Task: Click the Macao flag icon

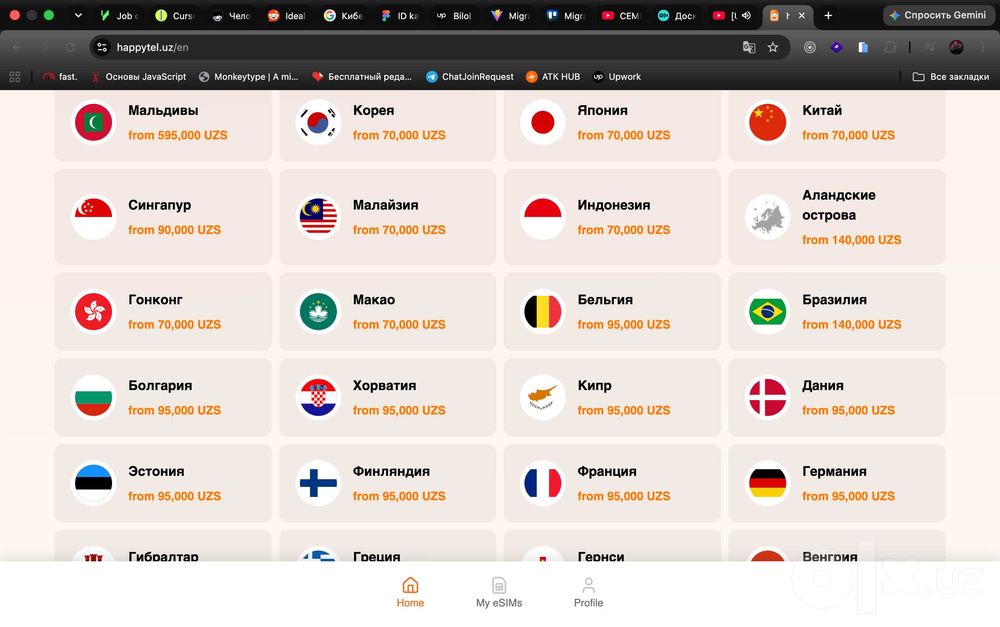Action: click(x=318, y=311)
